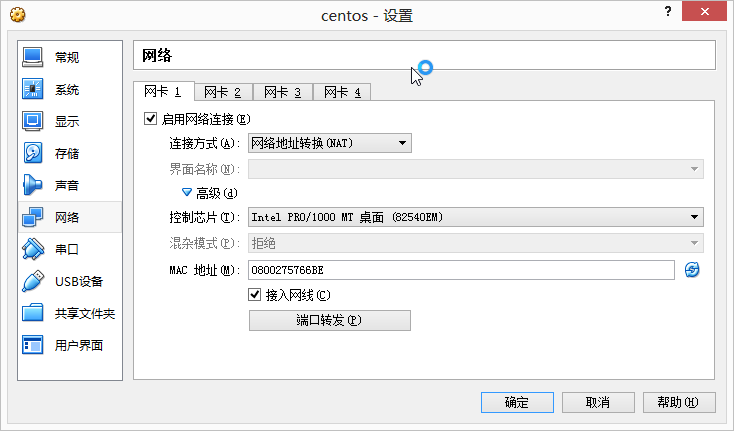Open the 常规 (General) settings icon
The width and height of the screenshot is (734, 431).
point(33,57)
